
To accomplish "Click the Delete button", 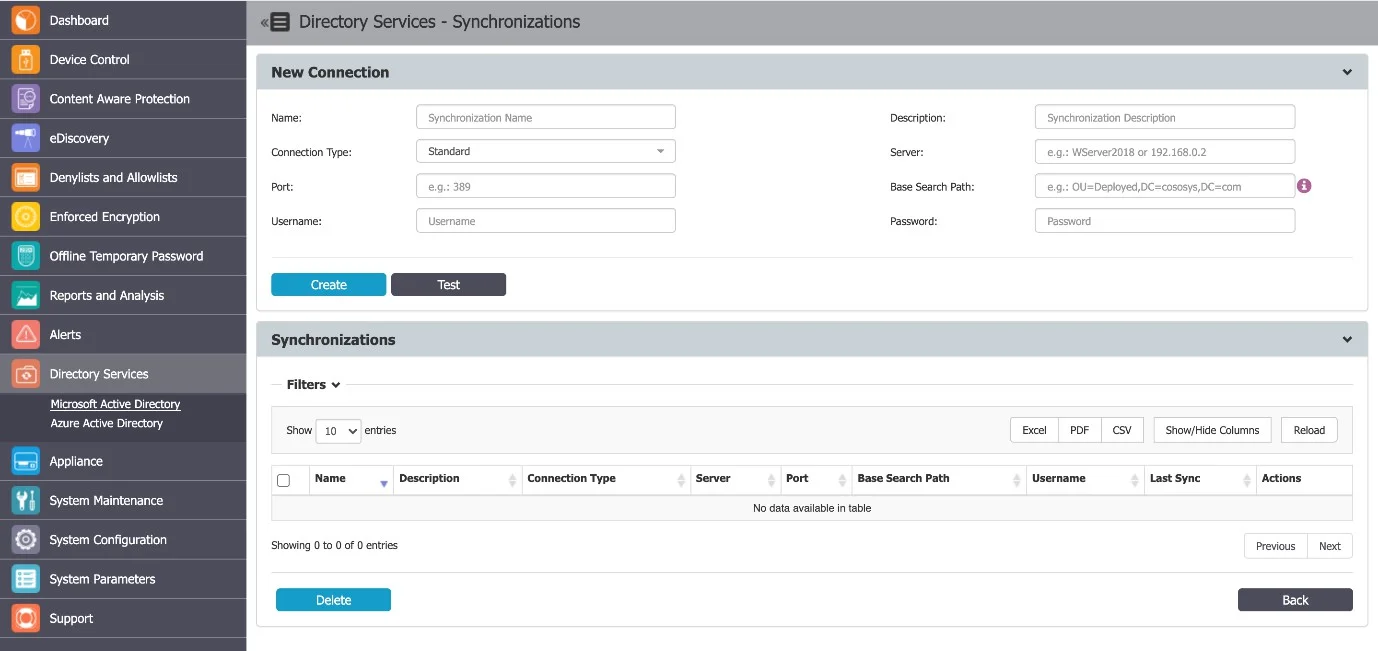I will point(333,600).
